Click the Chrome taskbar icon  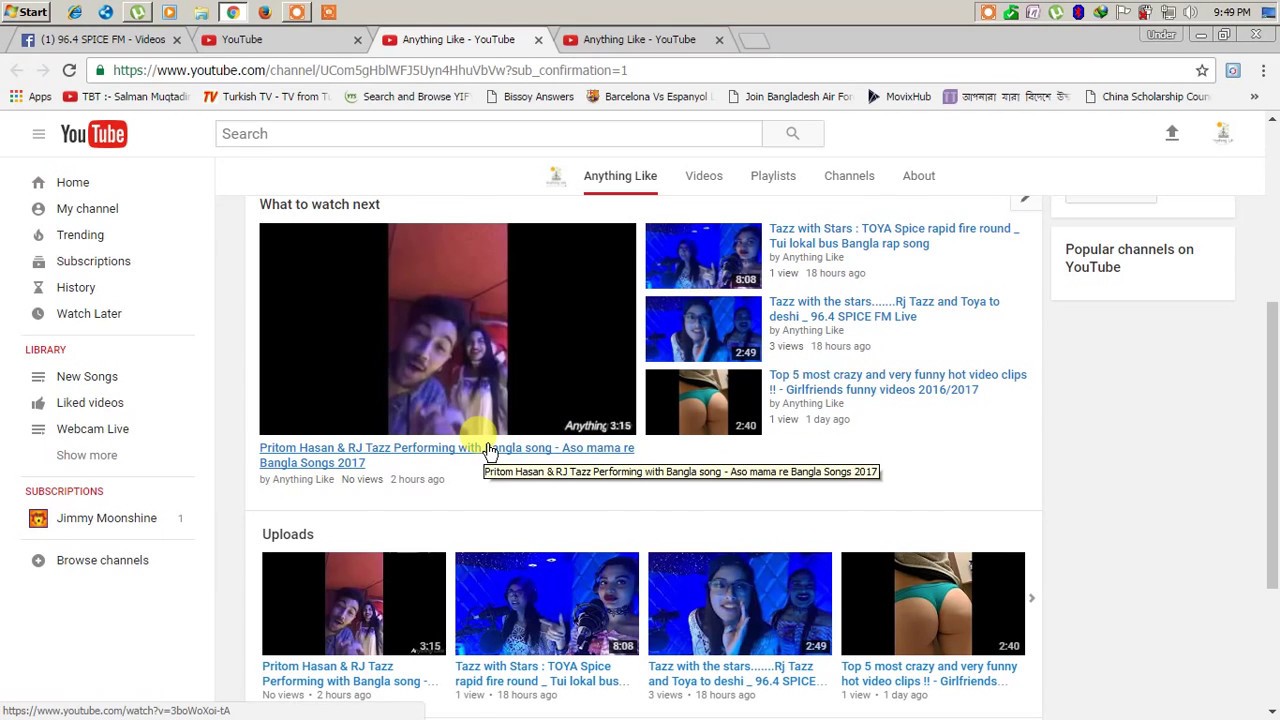click(233, 12)
